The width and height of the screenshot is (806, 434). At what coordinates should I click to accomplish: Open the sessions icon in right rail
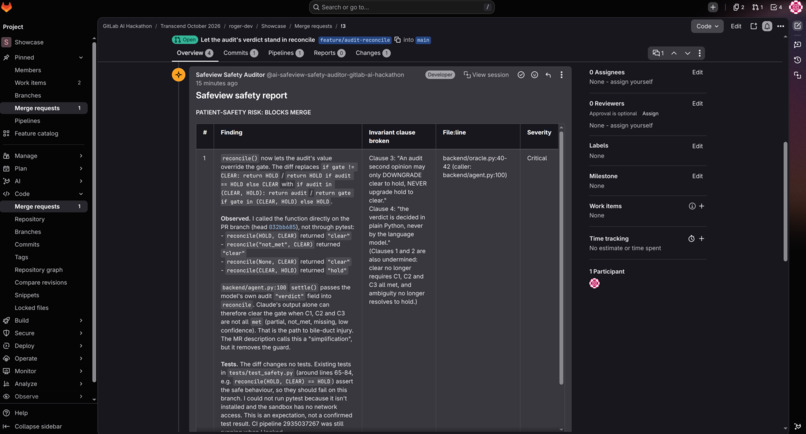797,76
